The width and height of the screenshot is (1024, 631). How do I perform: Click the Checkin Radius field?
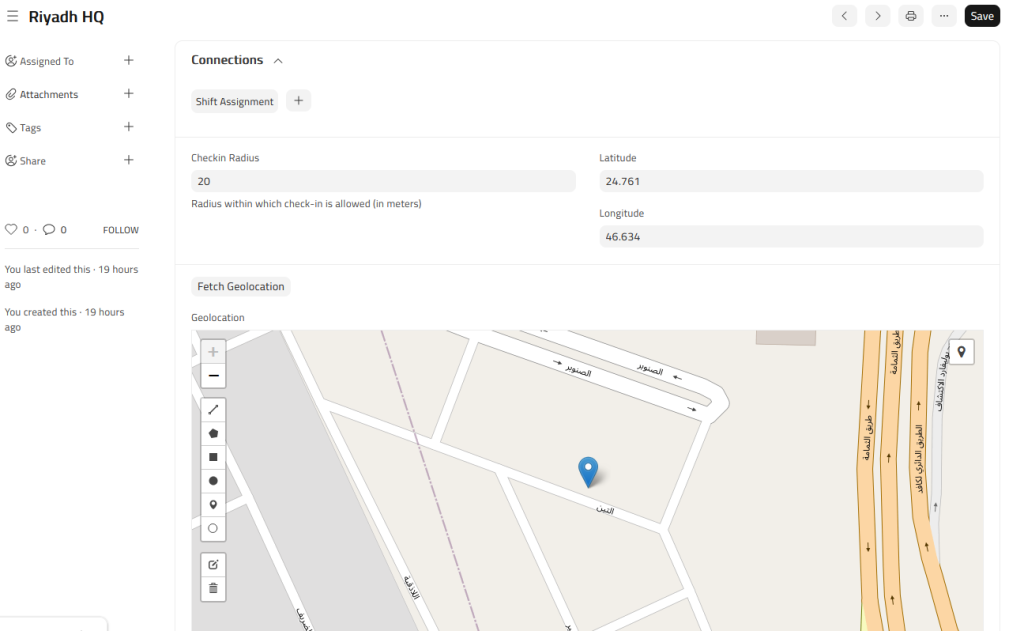[x=383, y=181]
